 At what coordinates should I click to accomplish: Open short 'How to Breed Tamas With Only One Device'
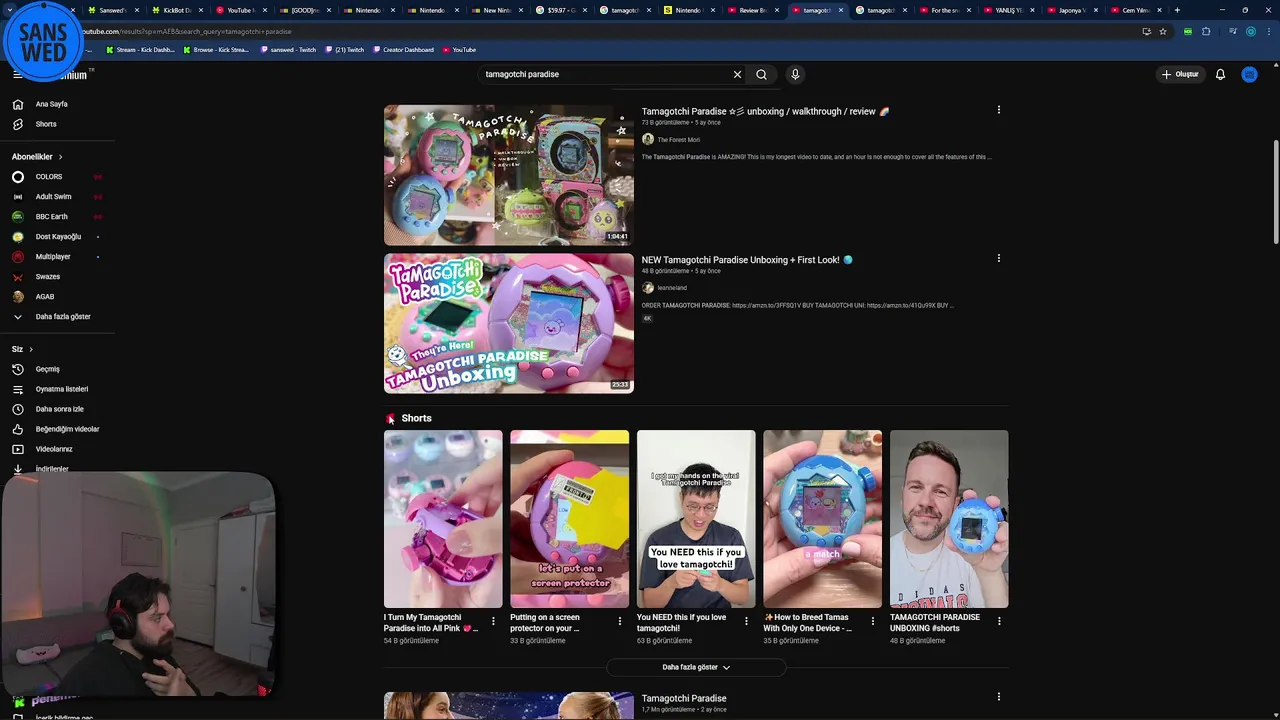tap(822, 519)
